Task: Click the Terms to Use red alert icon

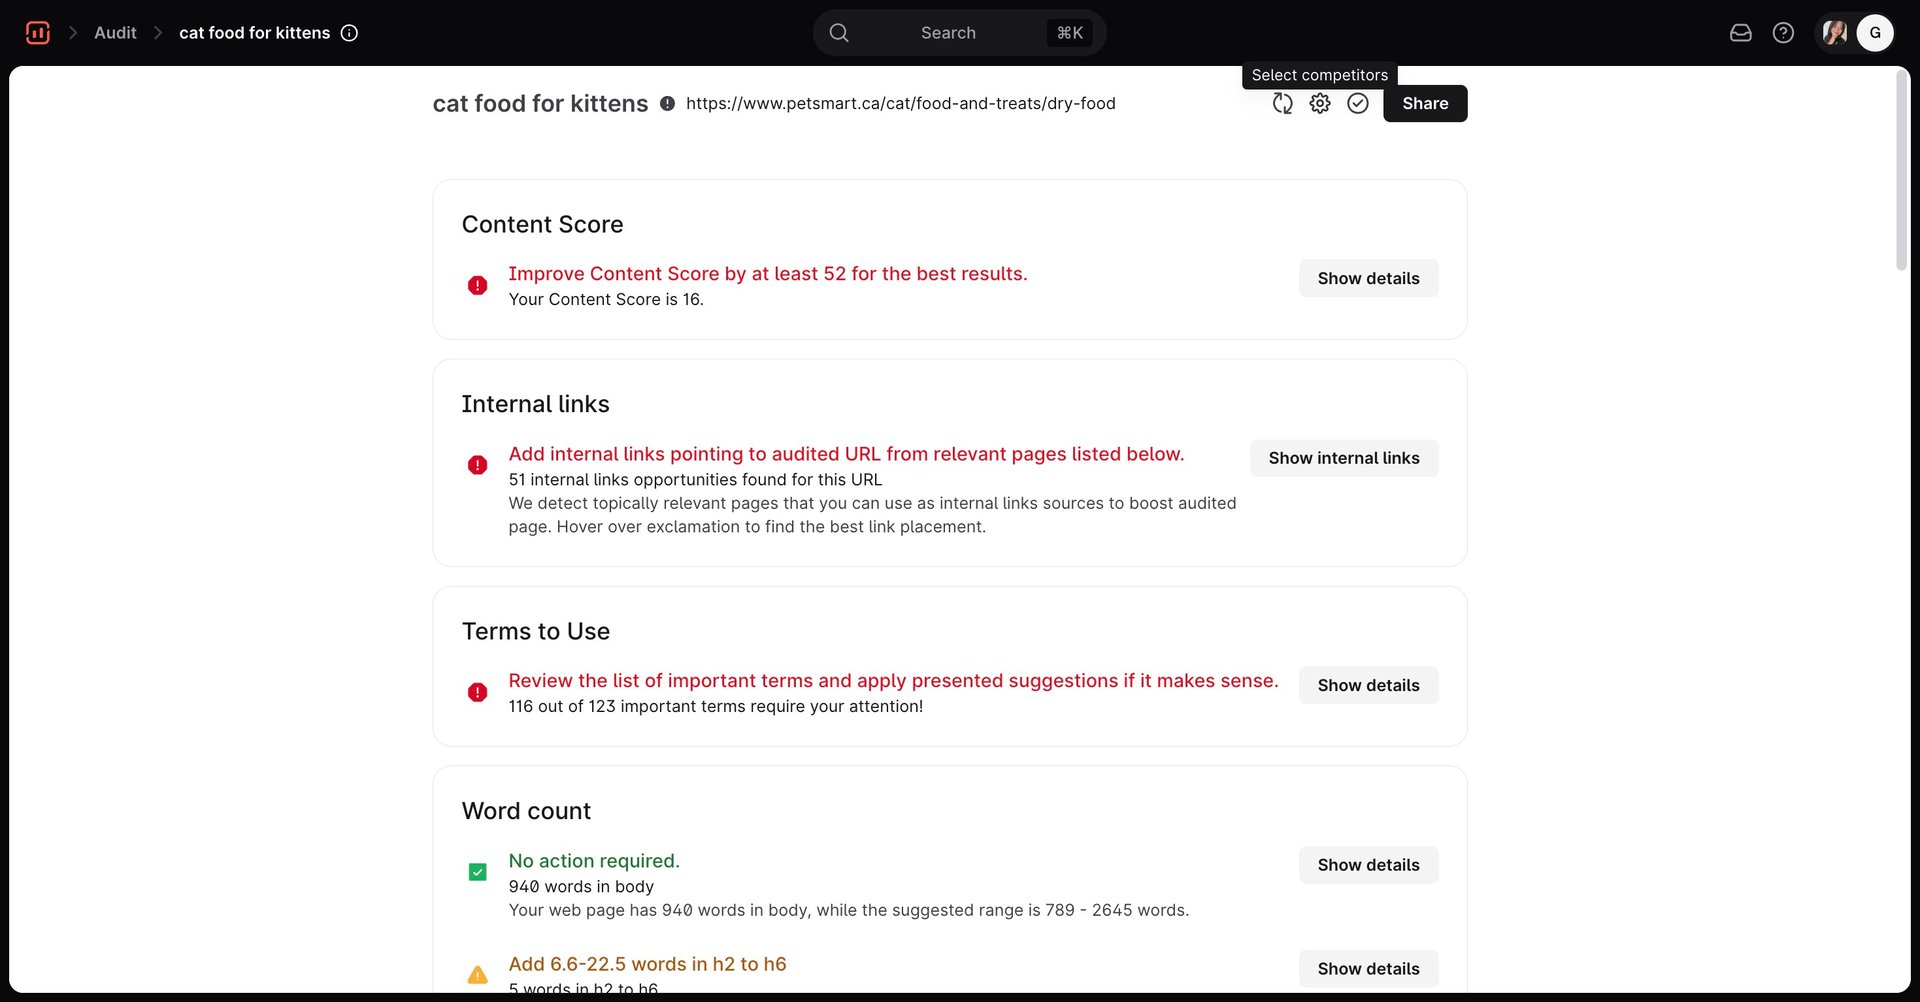Action: point(478,692)
